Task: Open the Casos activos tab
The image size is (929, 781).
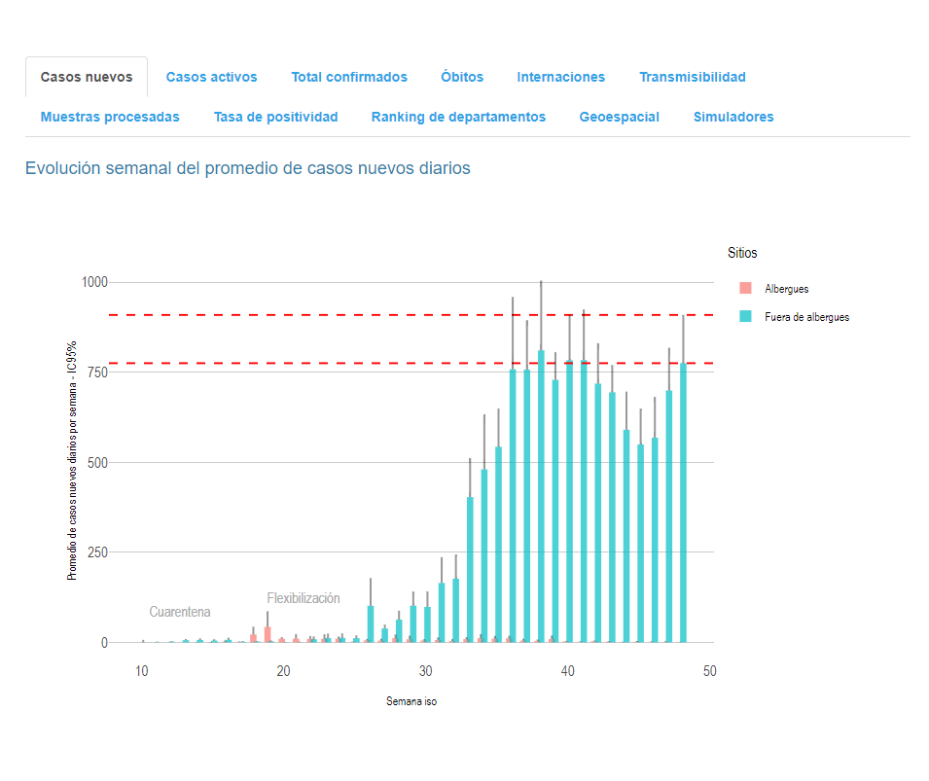Action: pyautogui.click(x=211, y=77)
